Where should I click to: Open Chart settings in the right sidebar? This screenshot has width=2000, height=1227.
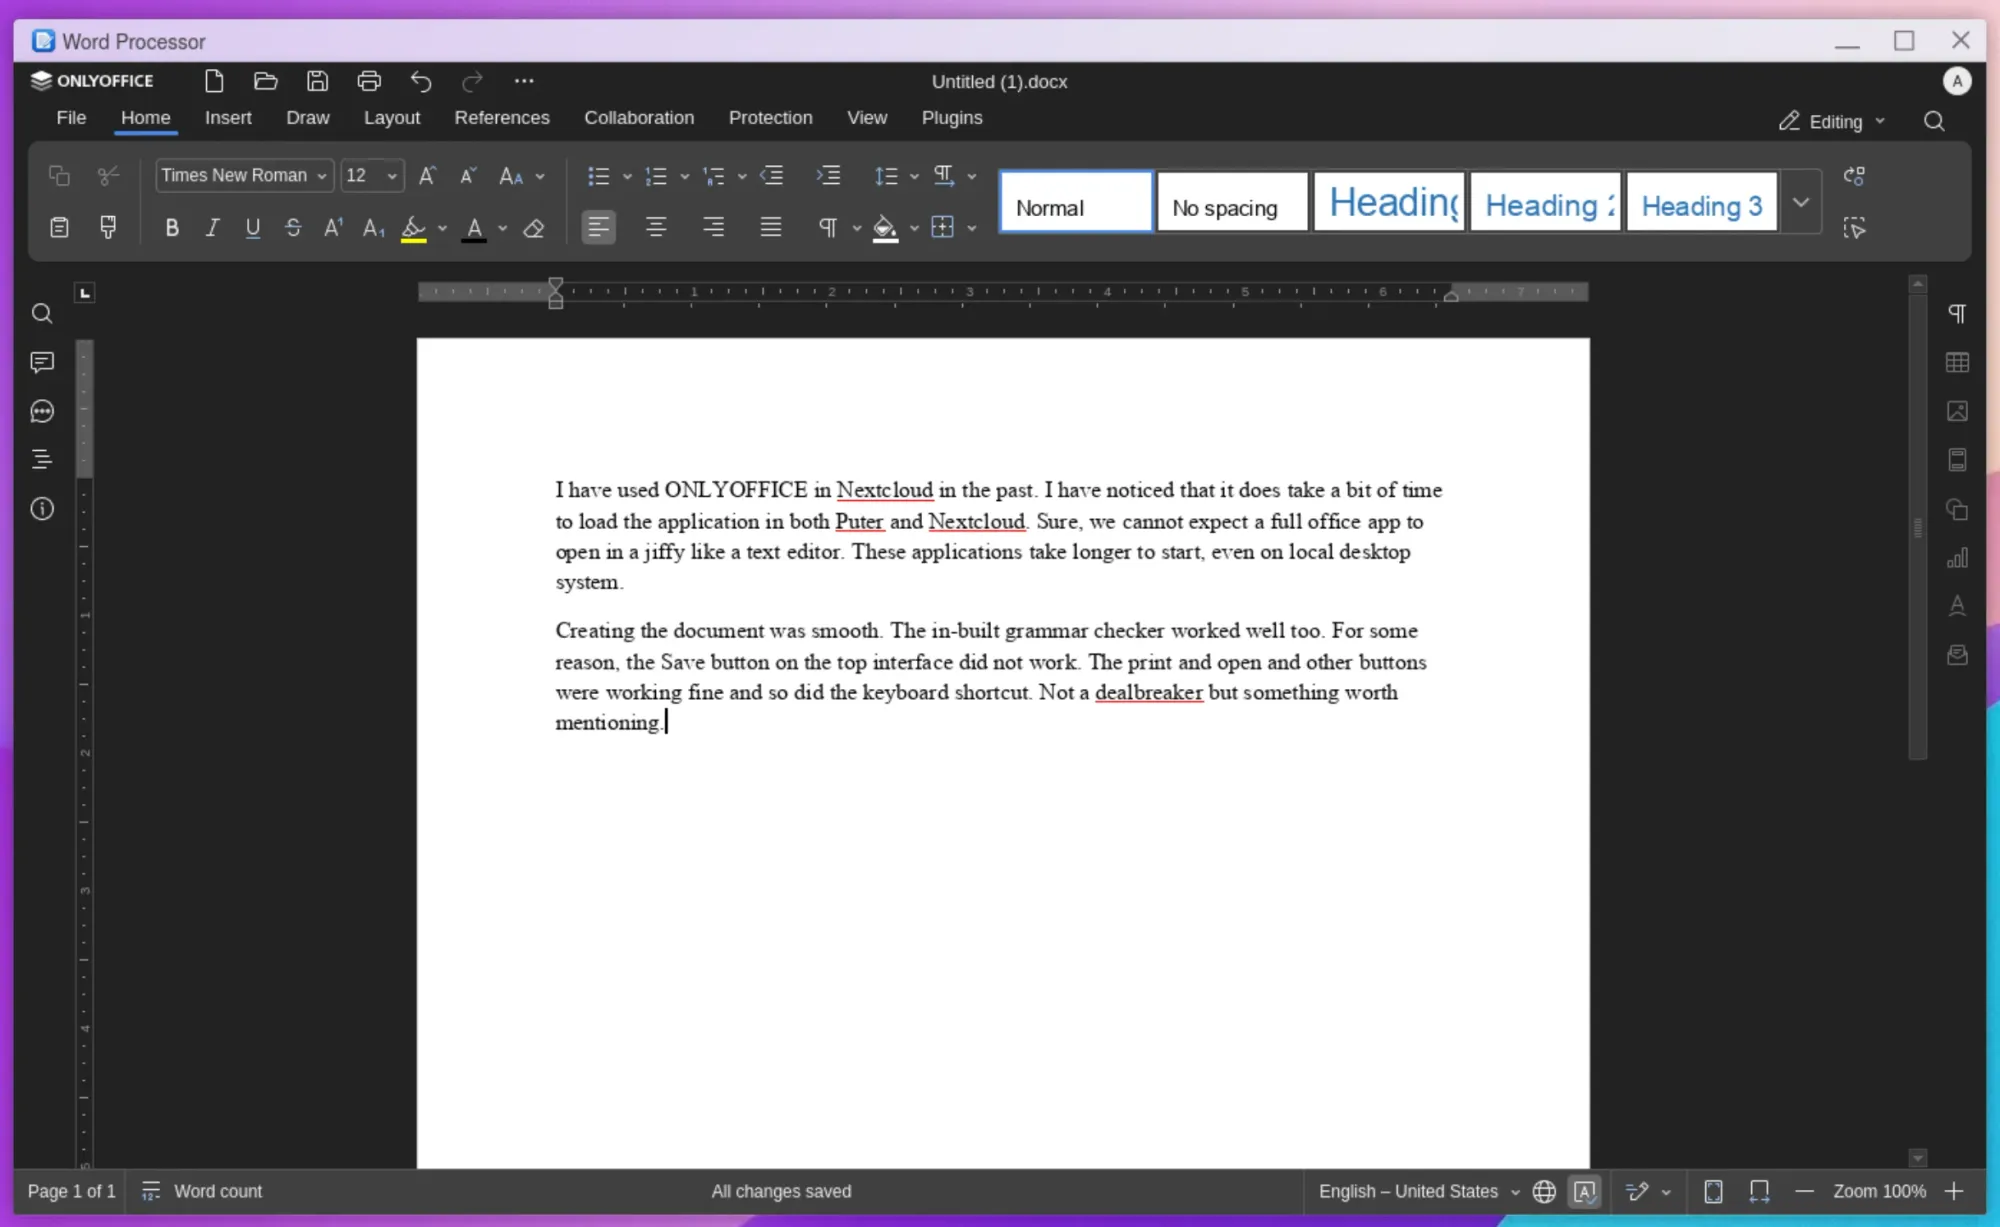coord(1957,557)
